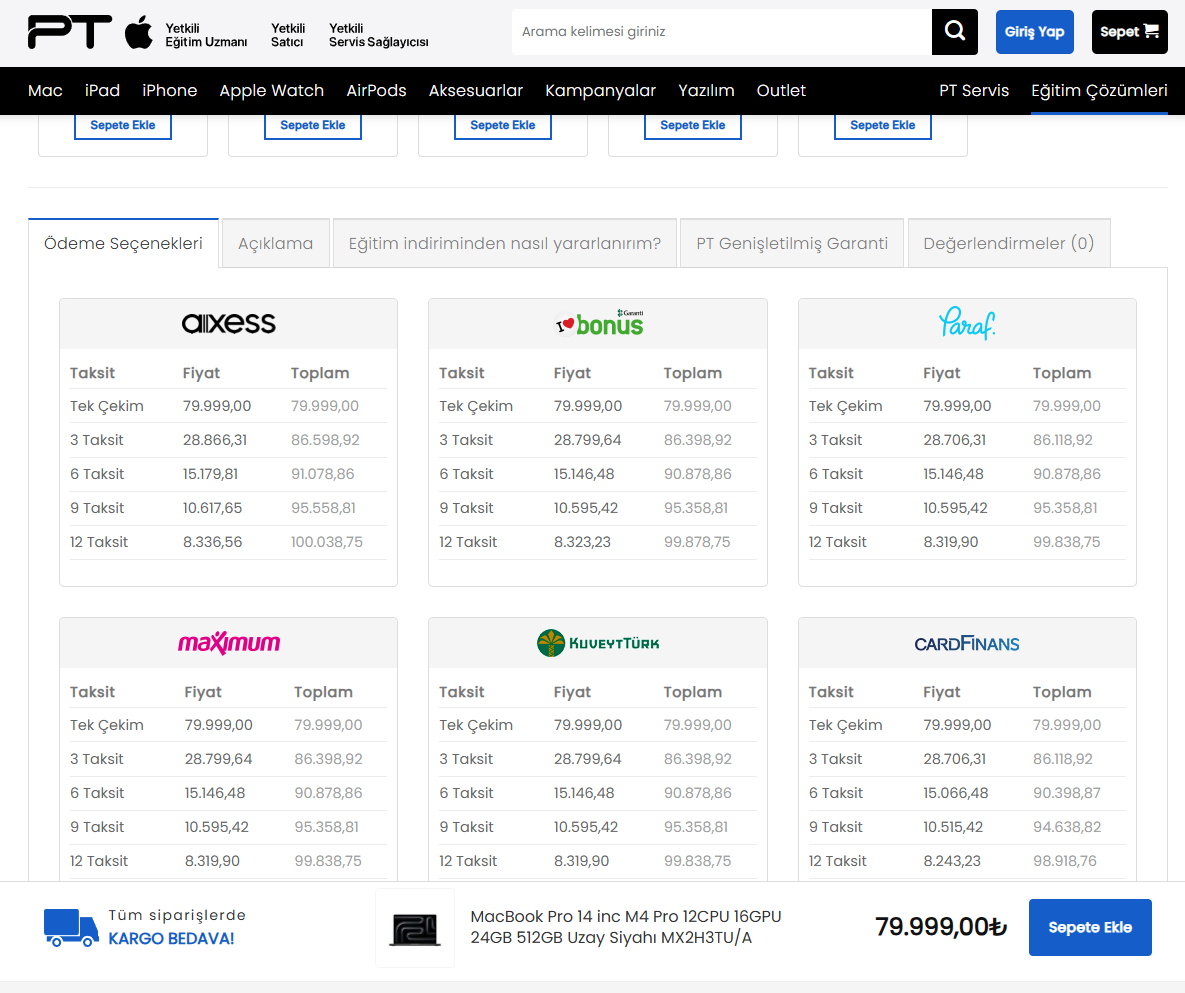This screenshot has height=993, width=1185.
Task: Open the Aksesuarlar menu
Action: point(475,91)
